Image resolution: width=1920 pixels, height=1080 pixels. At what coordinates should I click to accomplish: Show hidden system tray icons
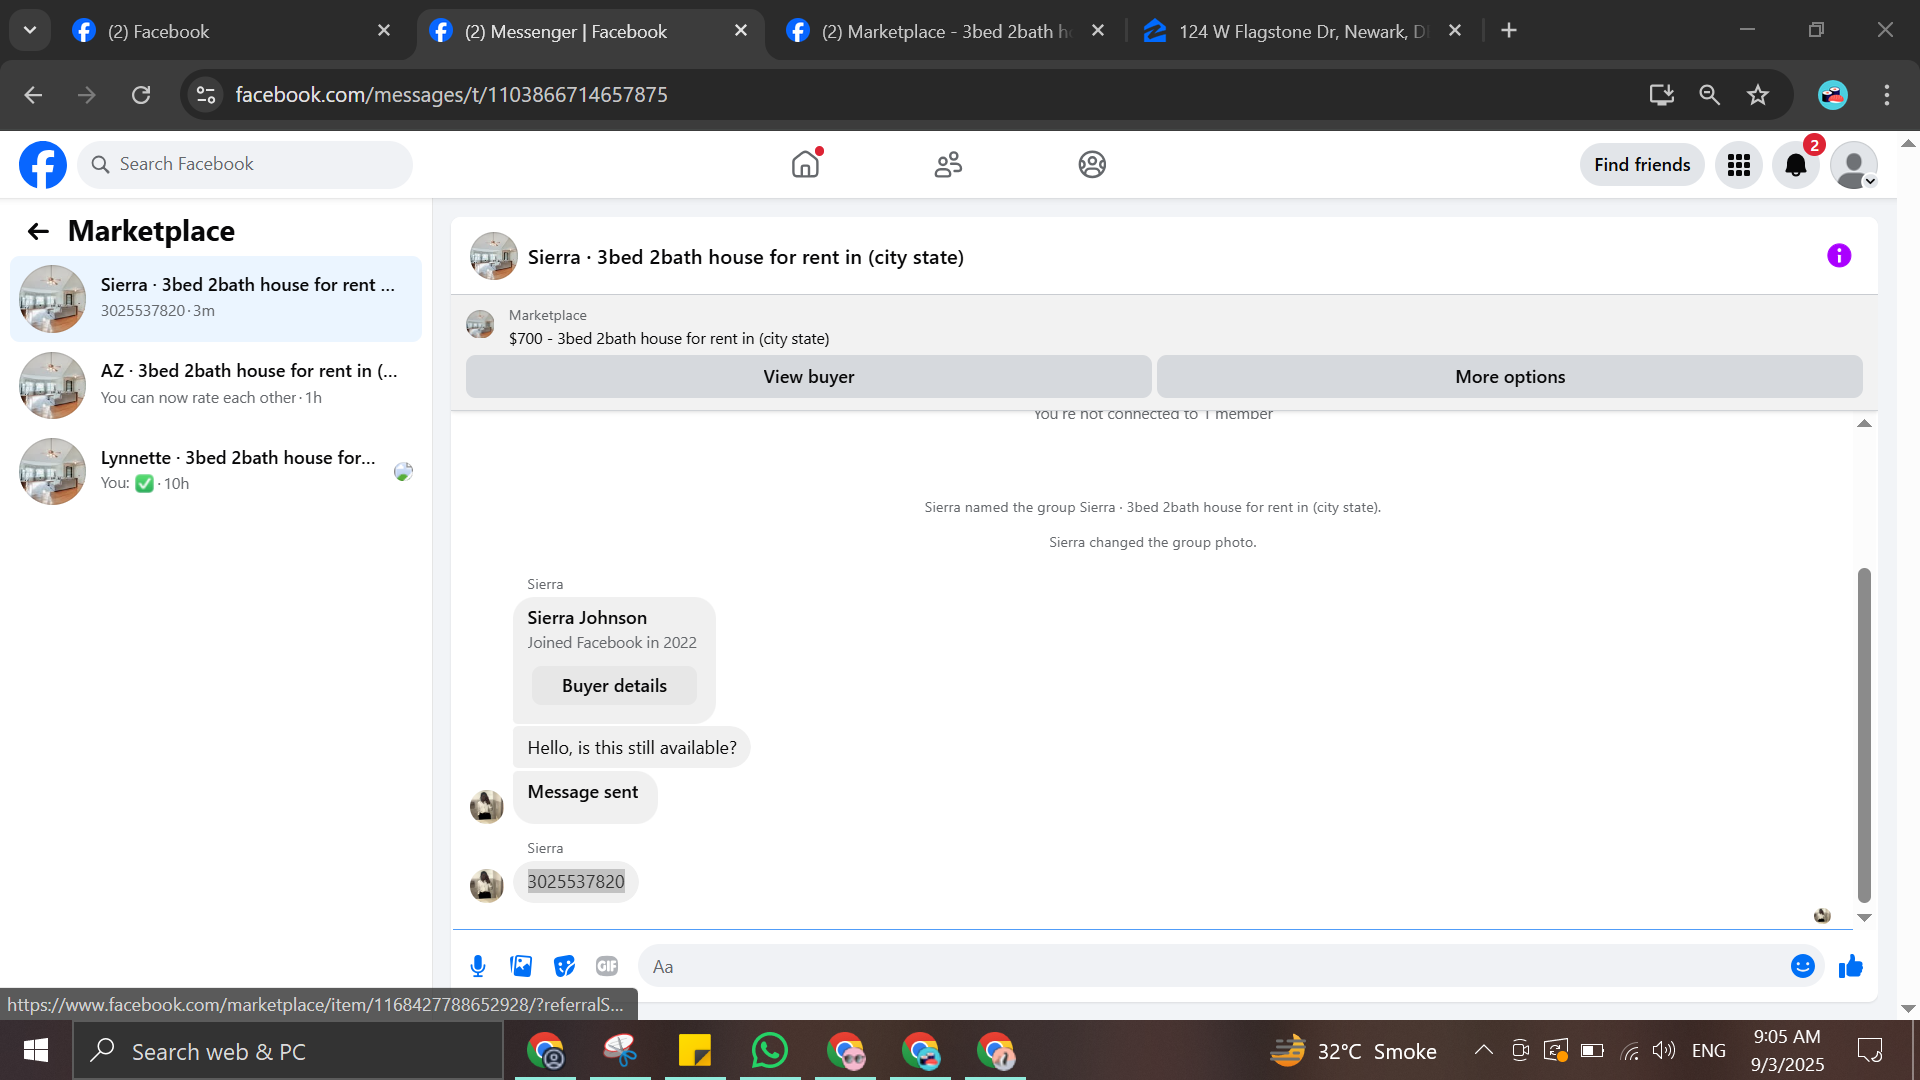coord(1484,1050)
